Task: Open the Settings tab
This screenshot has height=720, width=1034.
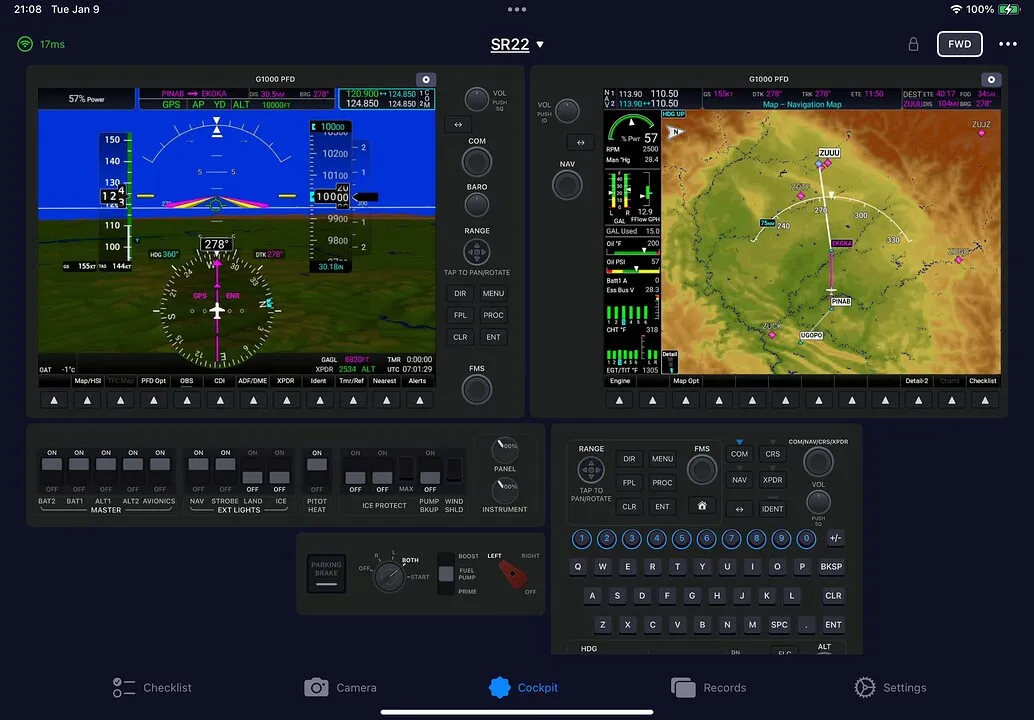Action: point(890,688)
